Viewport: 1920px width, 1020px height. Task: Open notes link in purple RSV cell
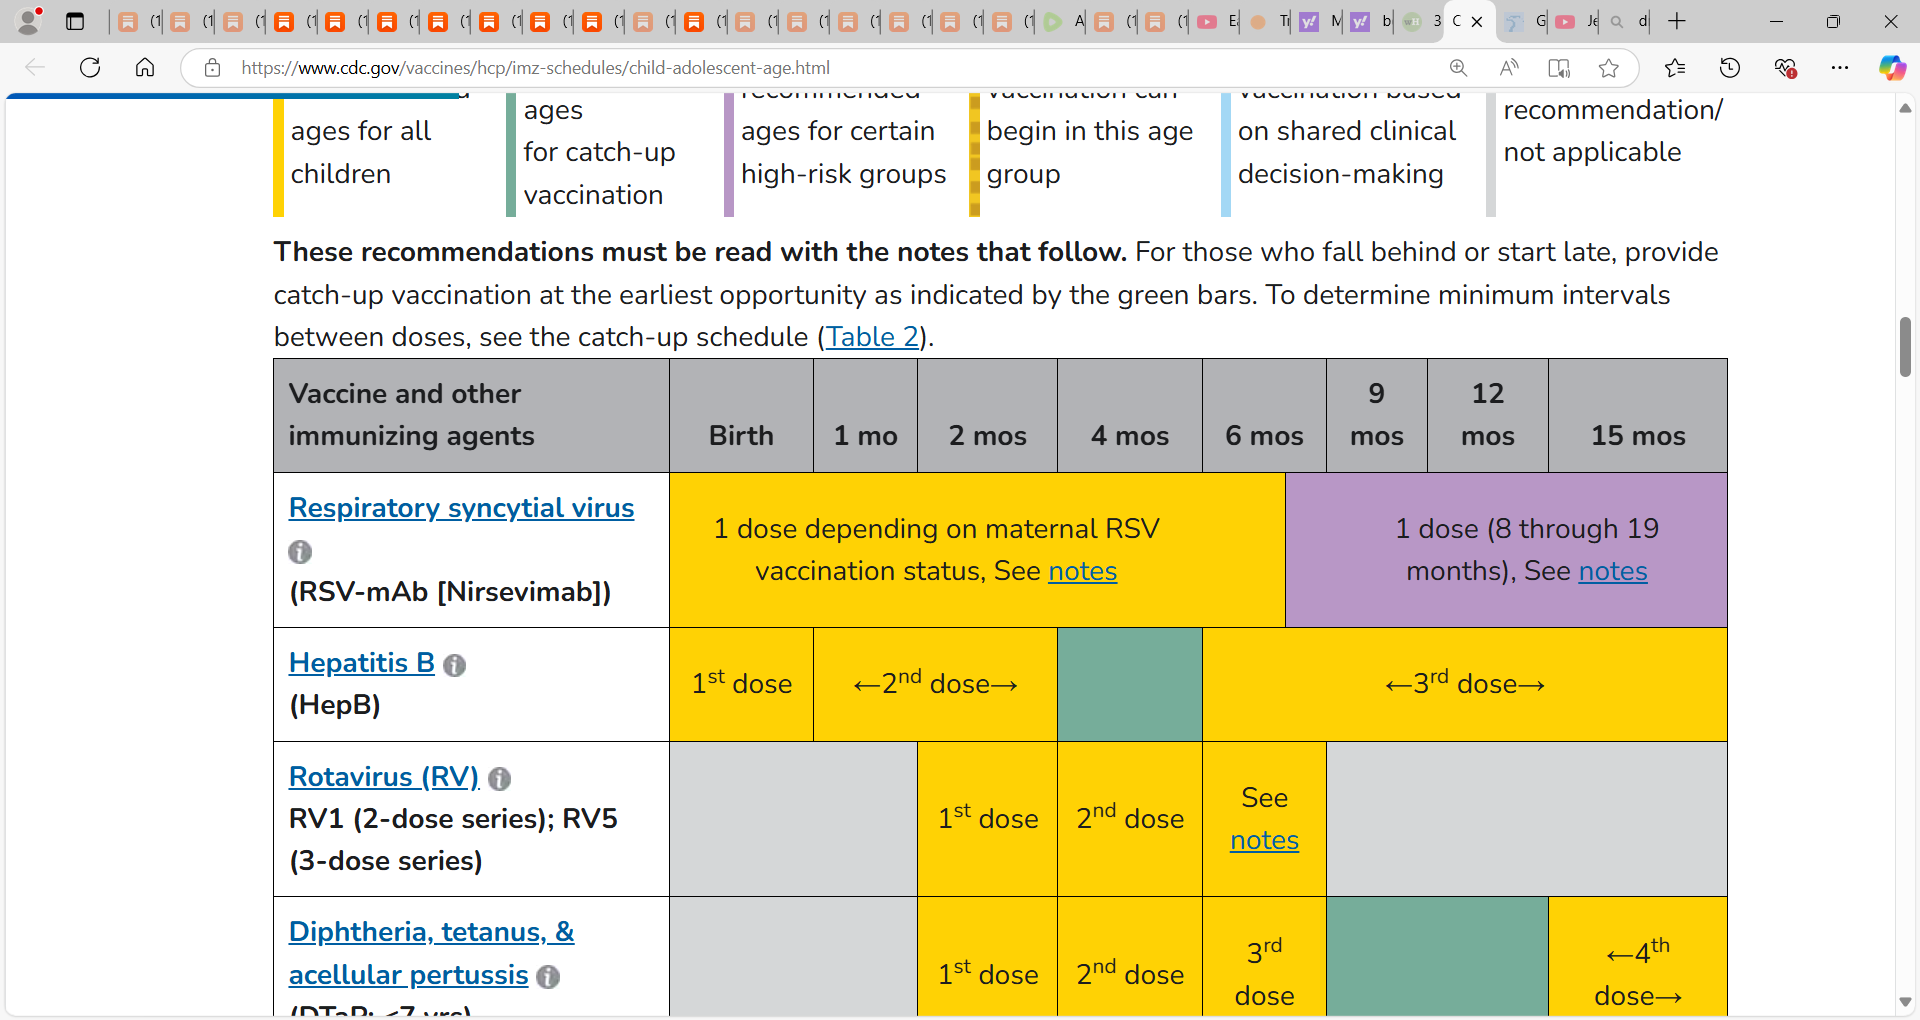tap(1613, 571)
